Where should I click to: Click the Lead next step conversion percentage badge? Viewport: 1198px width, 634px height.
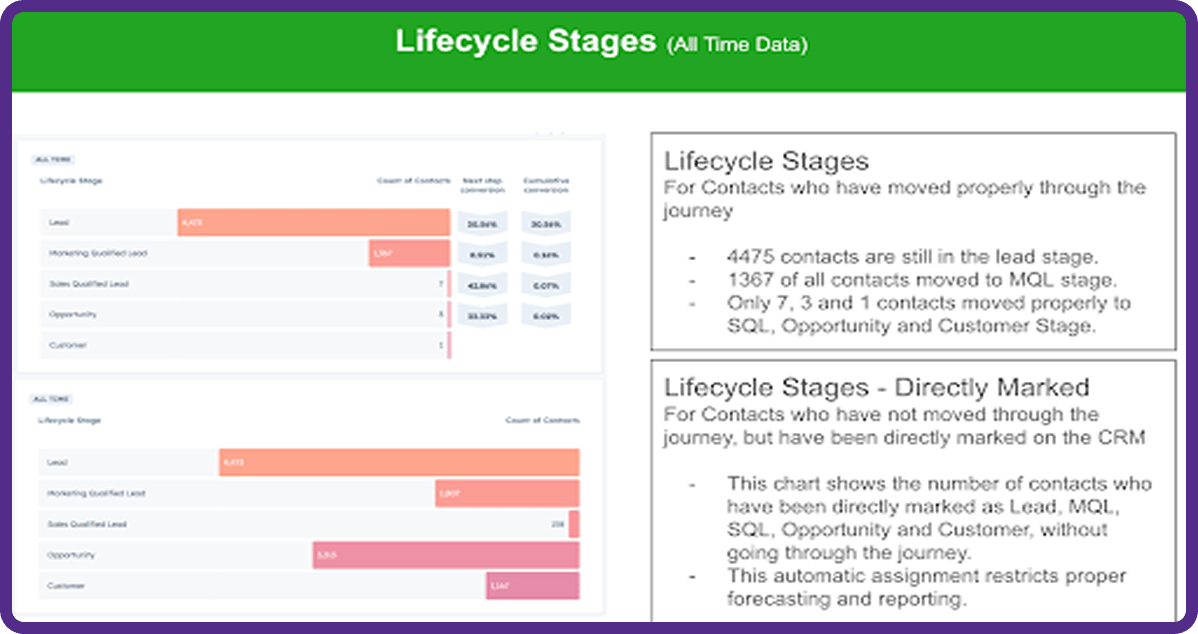tap(482, 223)
